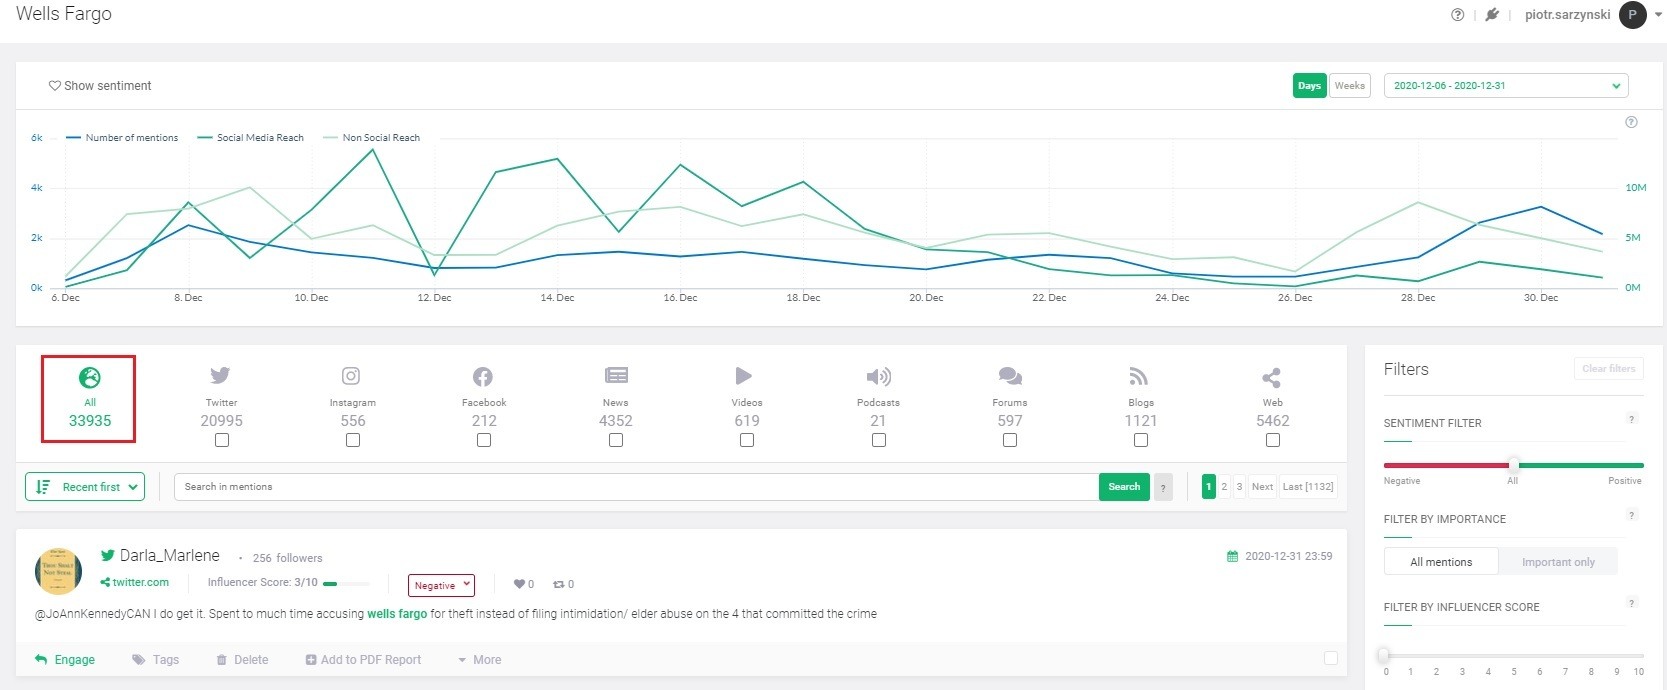
Task: Expand the More options dropdown
Action: click(x=479, y=660)
